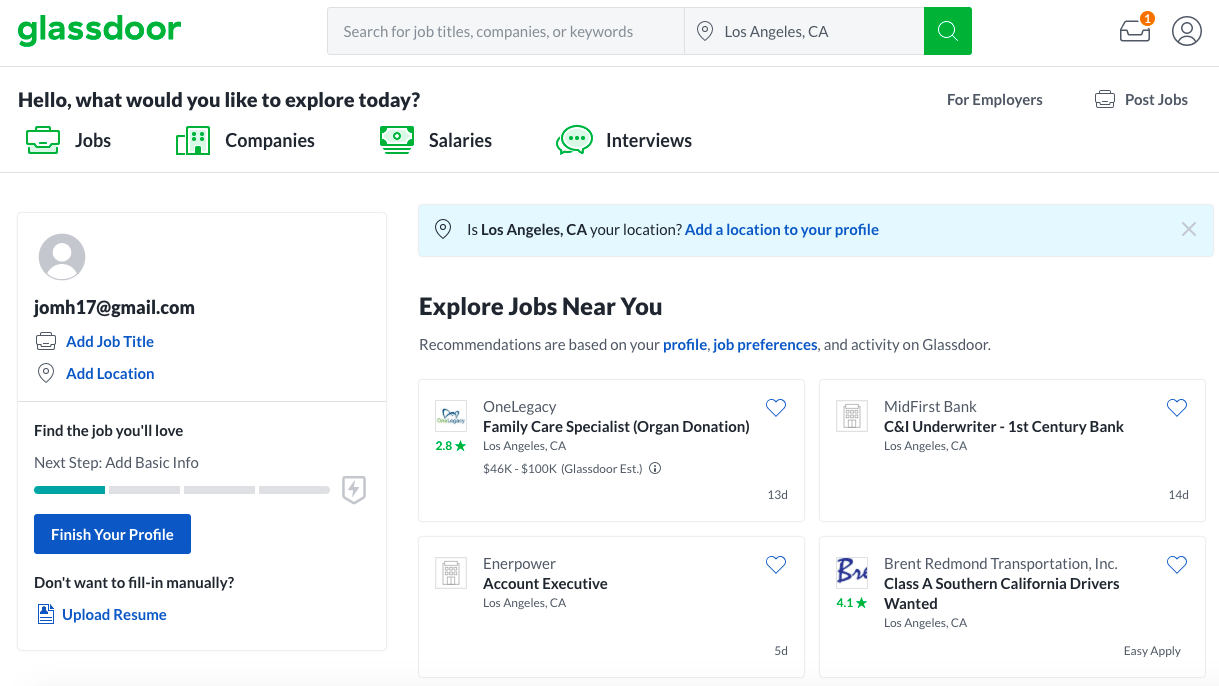Image resolution: width=1219 pixels, height=686 pixels.
Task: Focus the job title keyword search field
Action: click(505, 32)
